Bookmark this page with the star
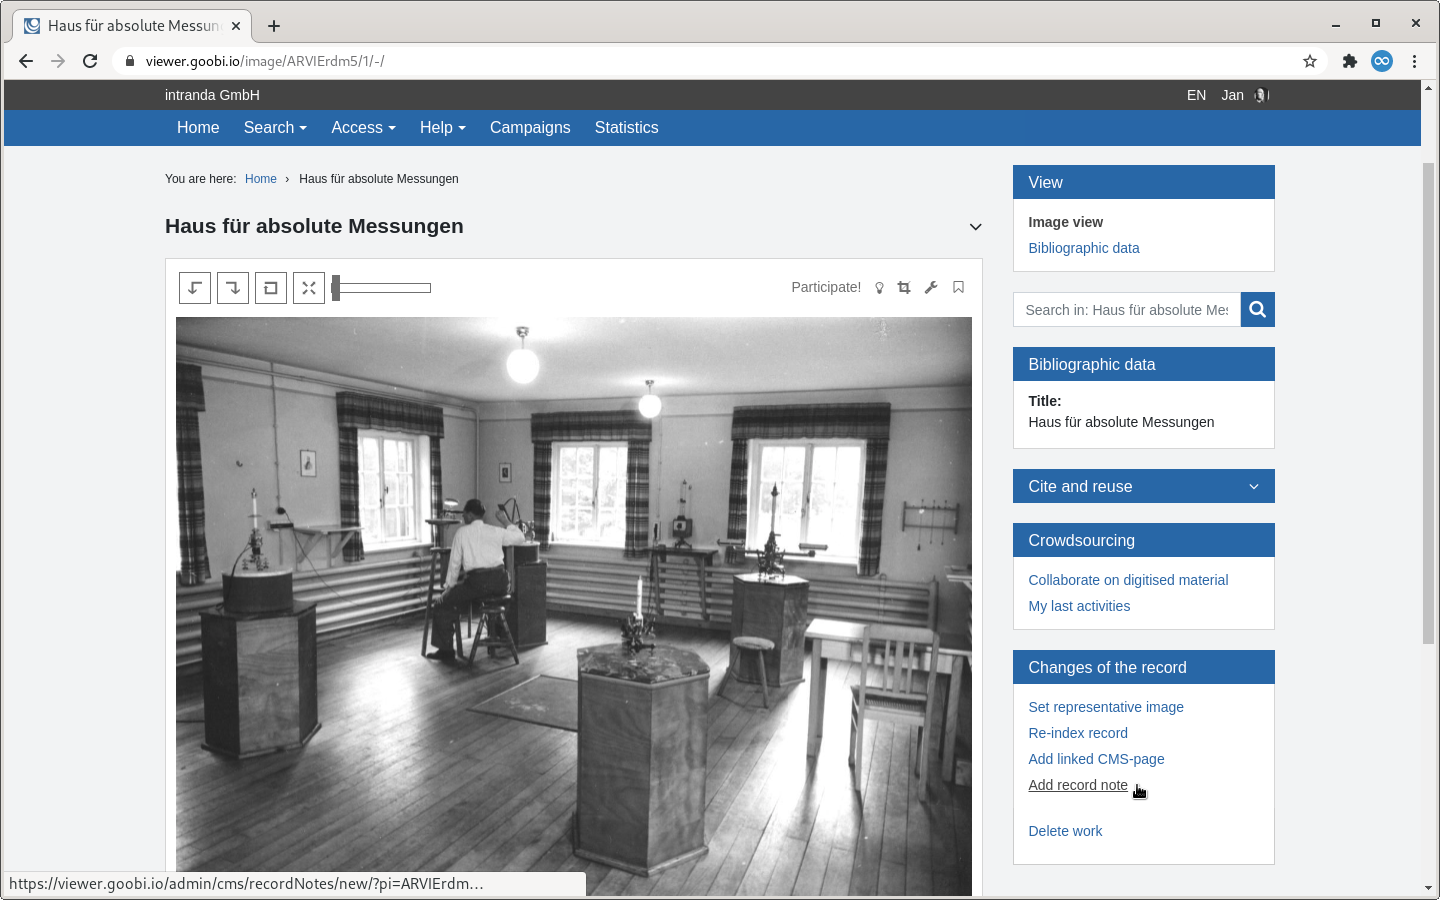The height and width of the screenshot is (900, 1440). pos(1310,61)
